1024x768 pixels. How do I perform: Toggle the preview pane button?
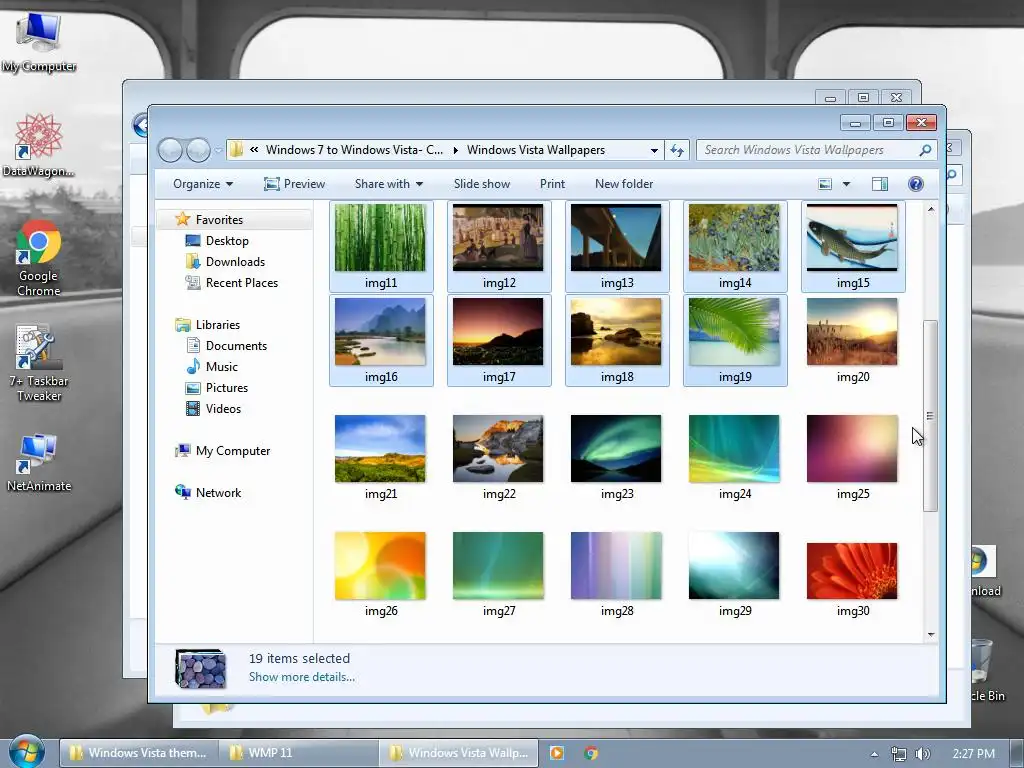[880, 184]
